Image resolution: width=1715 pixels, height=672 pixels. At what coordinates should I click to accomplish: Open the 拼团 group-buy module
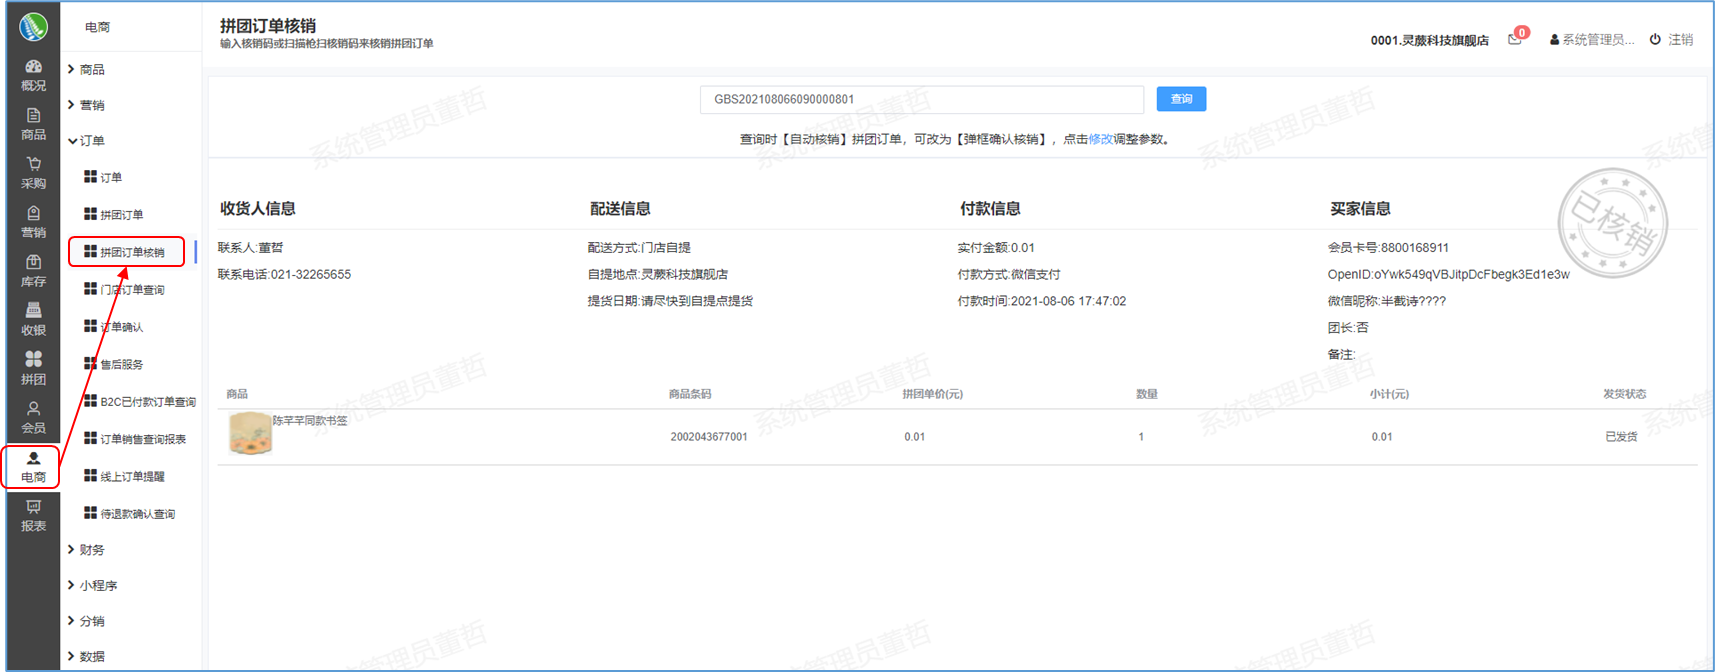pos(33,369)
